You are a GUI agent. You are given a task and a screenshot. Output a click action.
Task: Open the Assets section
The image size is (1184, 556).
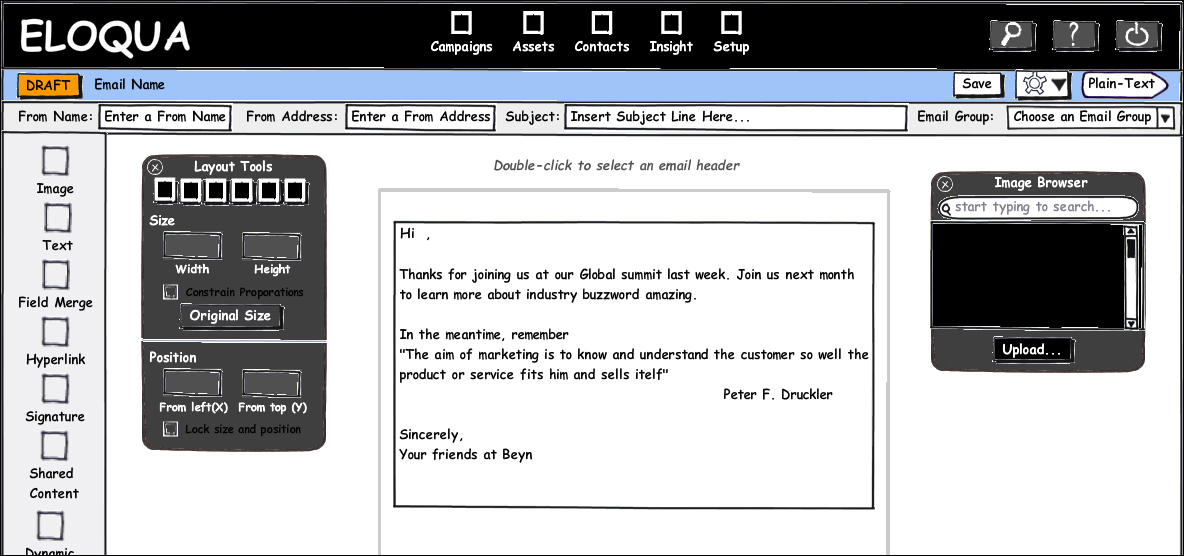[533, 33]
